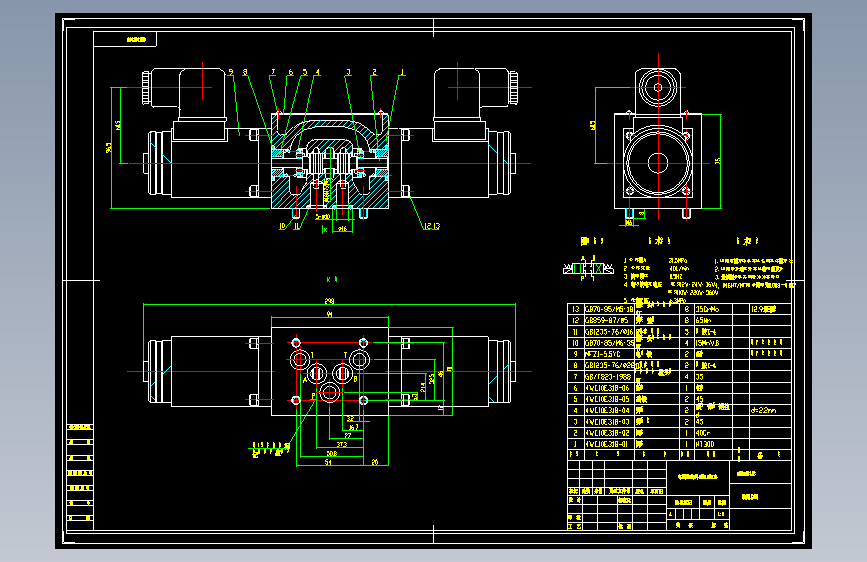Select parts list cell 4WE10E31B-04
Image resolution: width=867 pixels, height=562 pixels.
pyautogui.click(x=607, y=410)
